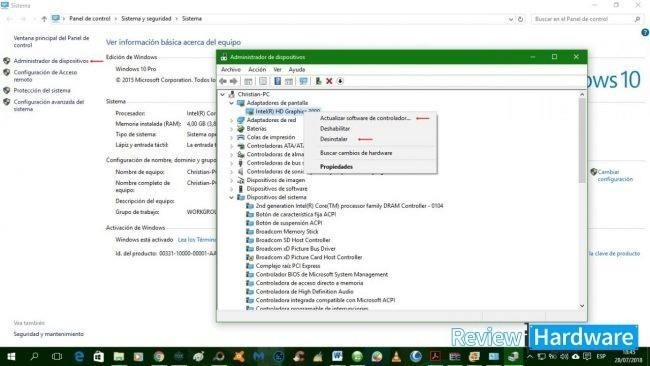
Task: Click the up-level arrow in System window
Action: pos(44,19)
